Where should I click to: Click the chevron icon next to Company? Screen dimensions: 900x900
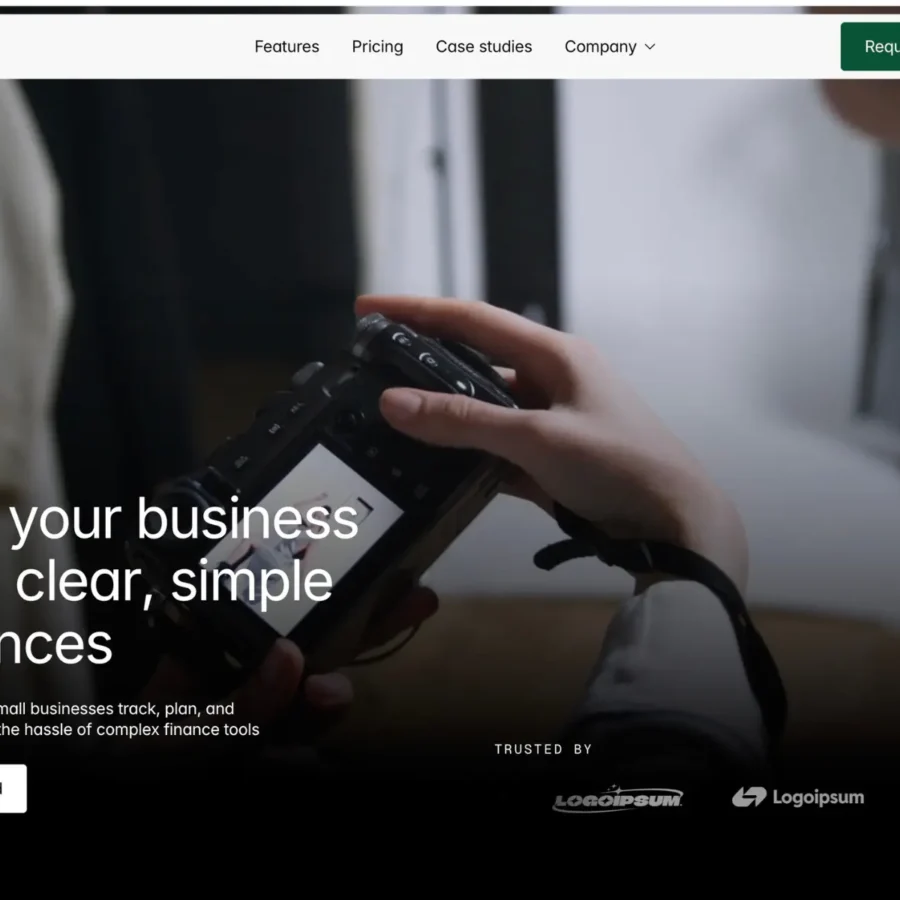tap(650, 46)
